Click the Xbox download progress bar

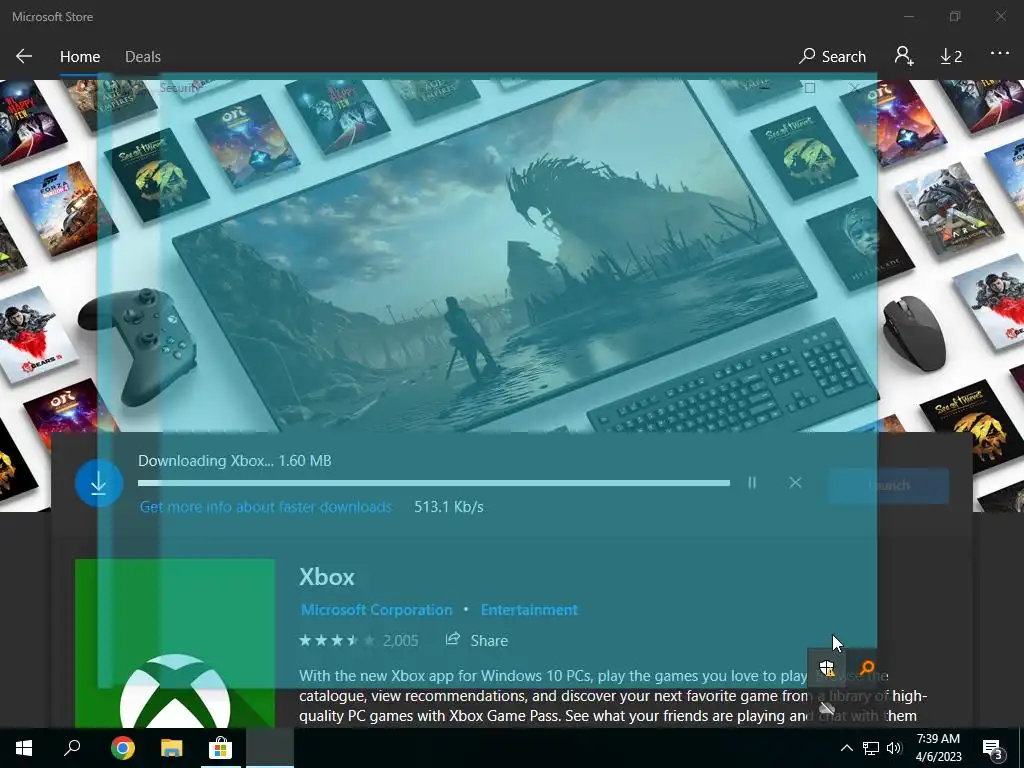point(434,483)
